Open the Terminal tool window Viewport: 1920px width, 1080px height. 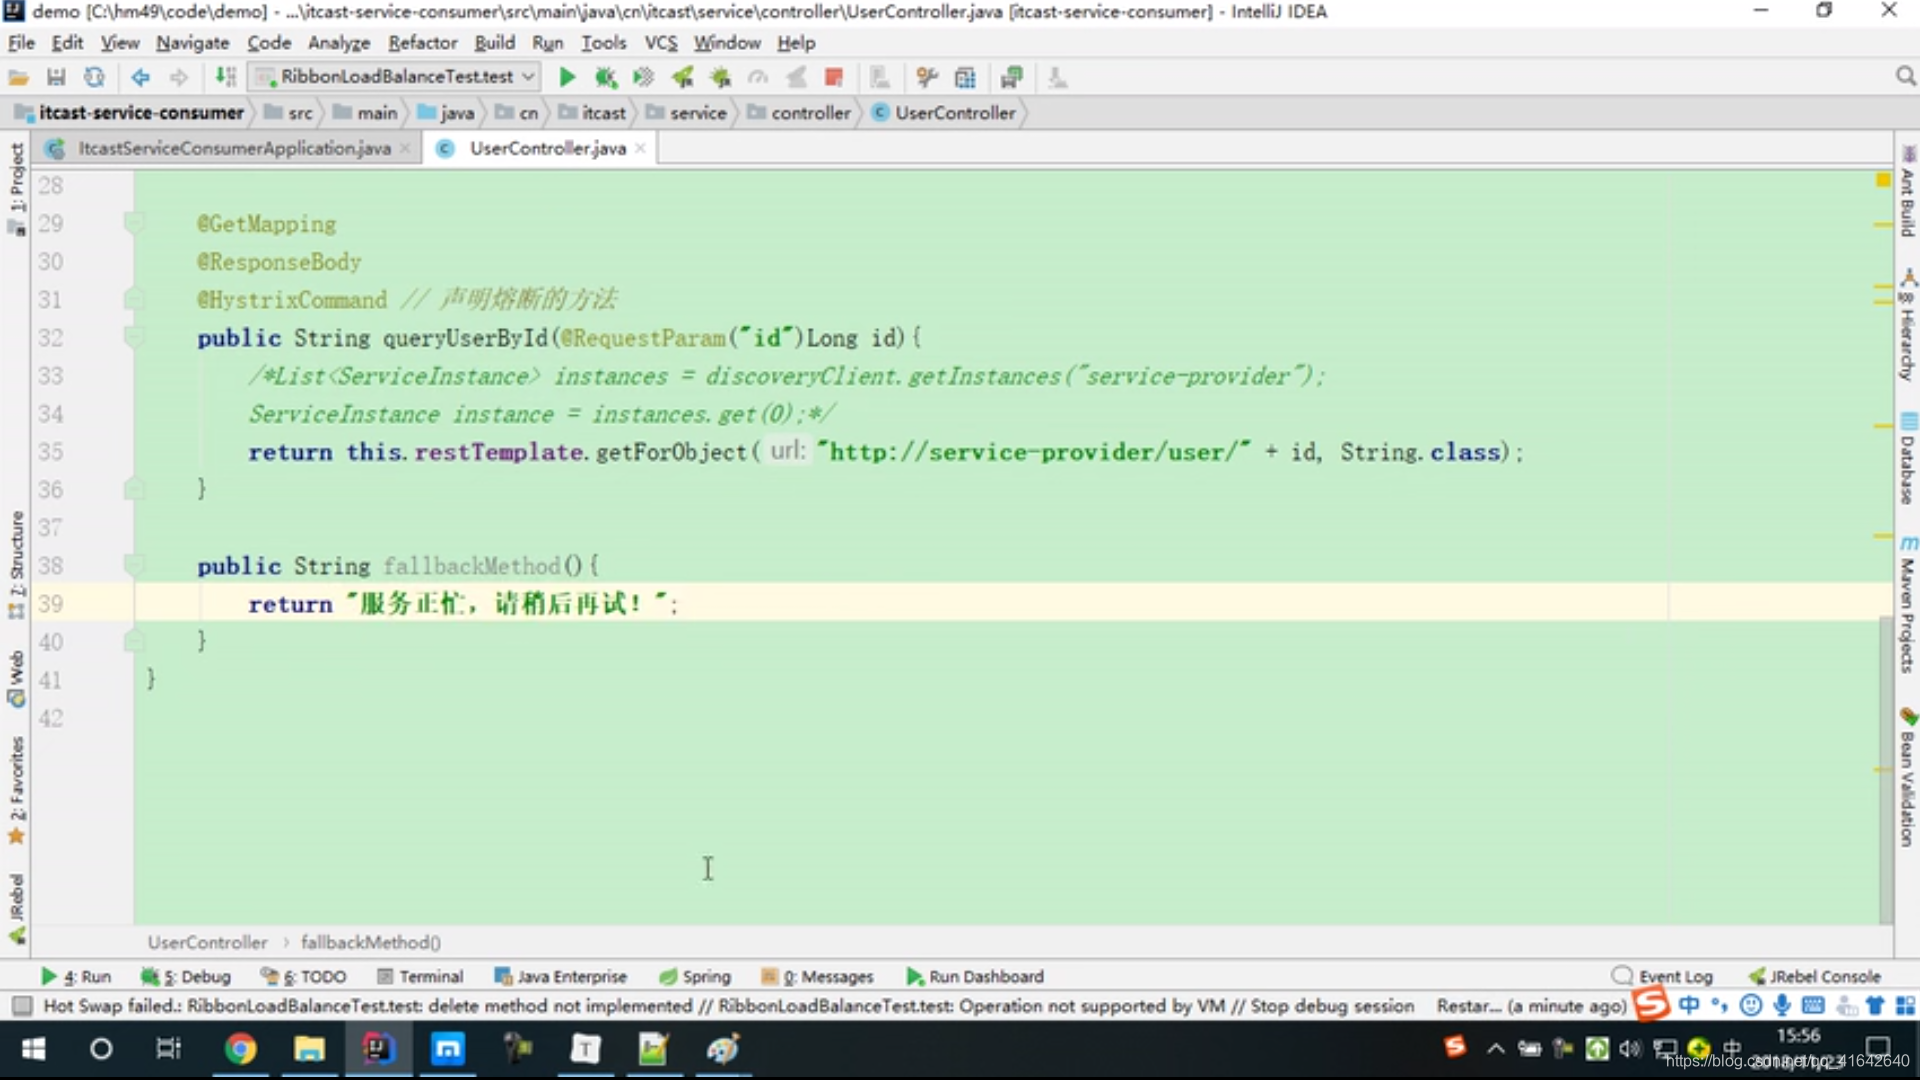coord(420,976)
